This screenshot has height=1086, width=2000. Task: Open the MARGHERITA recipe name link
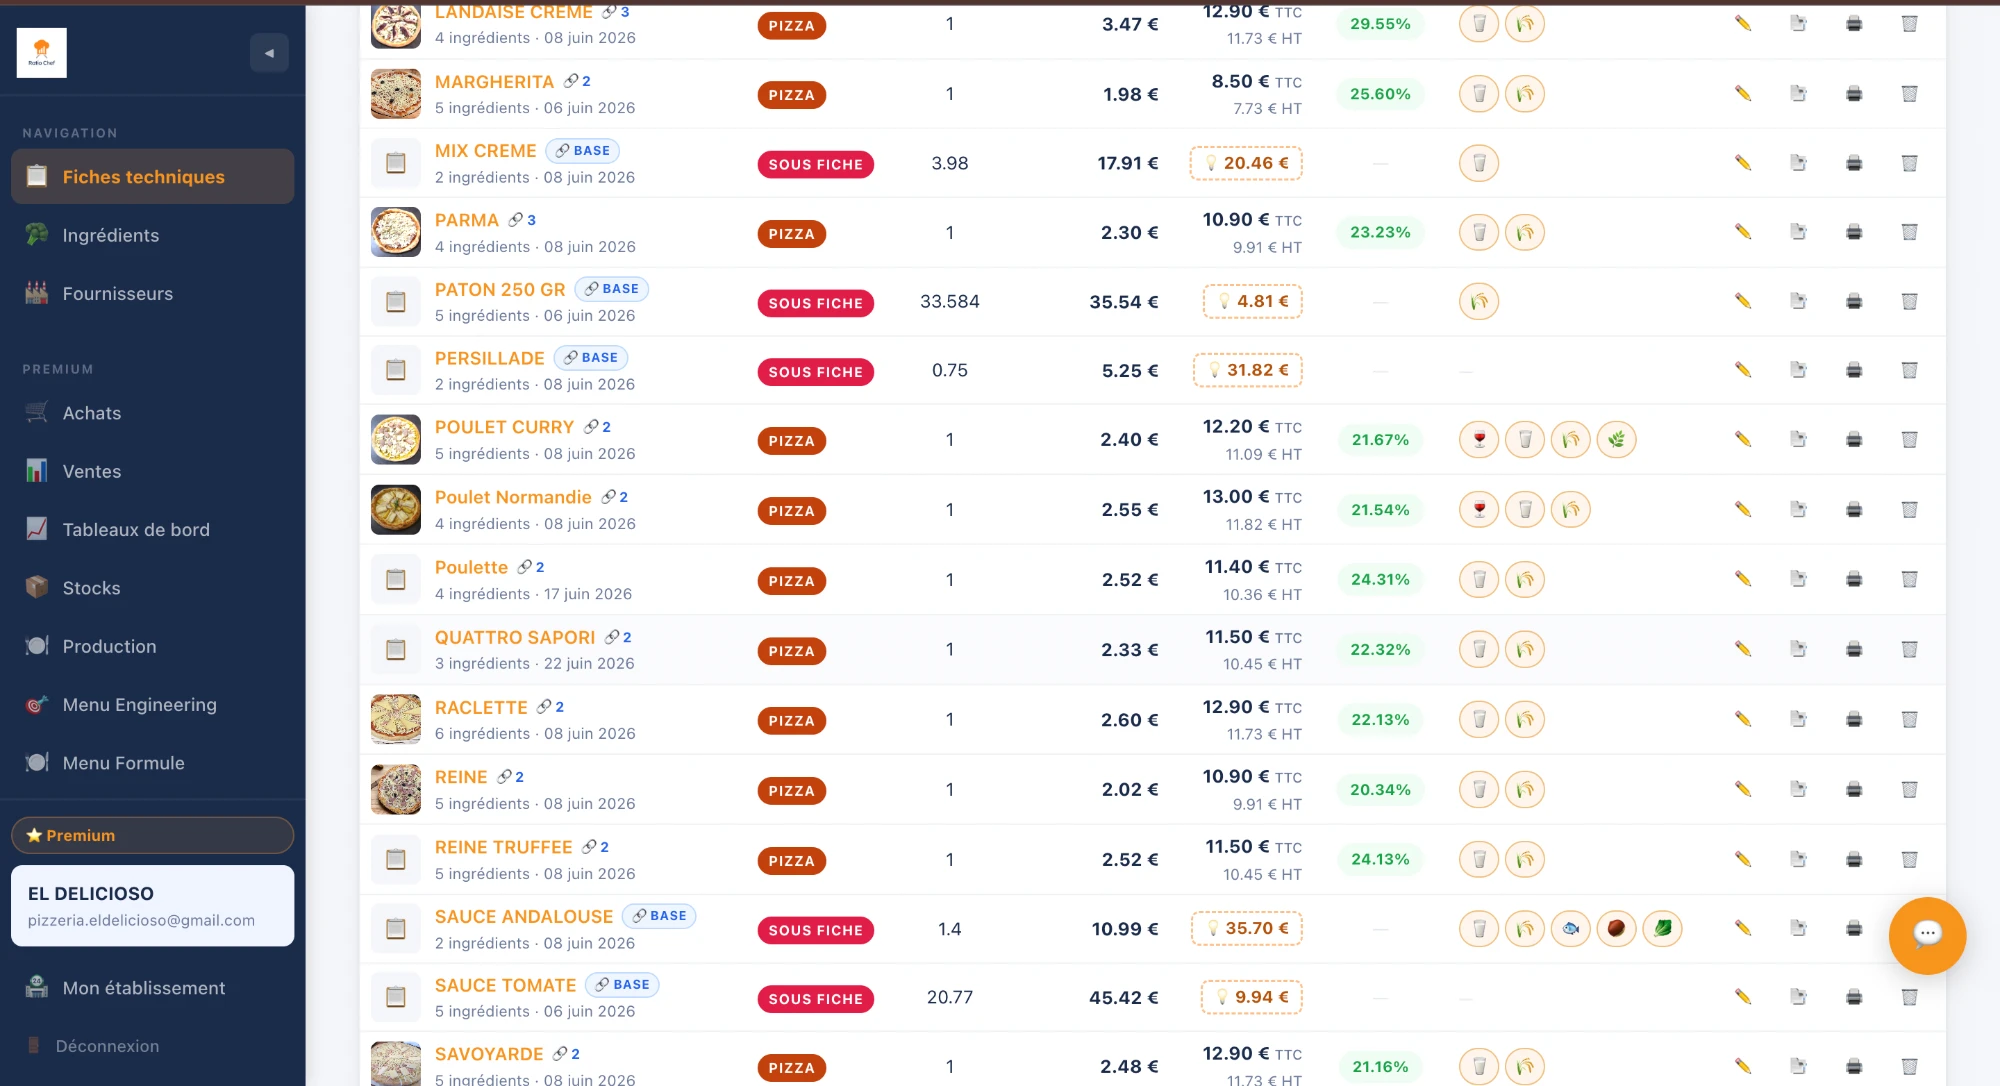click(494, 82)
